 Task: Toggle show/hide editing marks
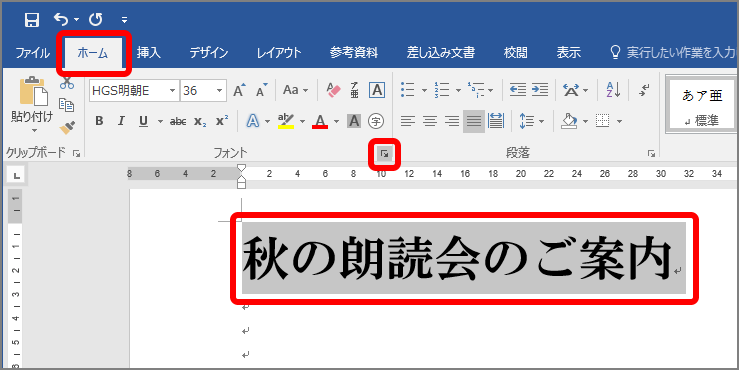(x=644, y=90)
